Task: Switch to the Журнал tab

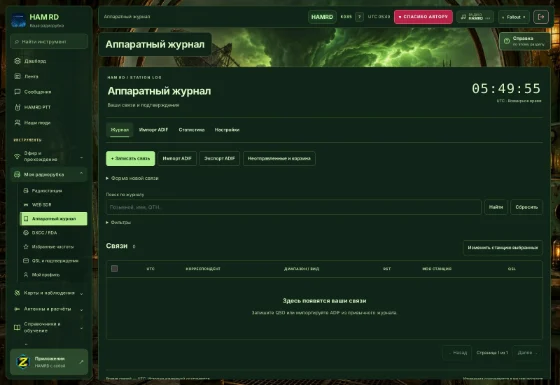Action: point(120,130)
